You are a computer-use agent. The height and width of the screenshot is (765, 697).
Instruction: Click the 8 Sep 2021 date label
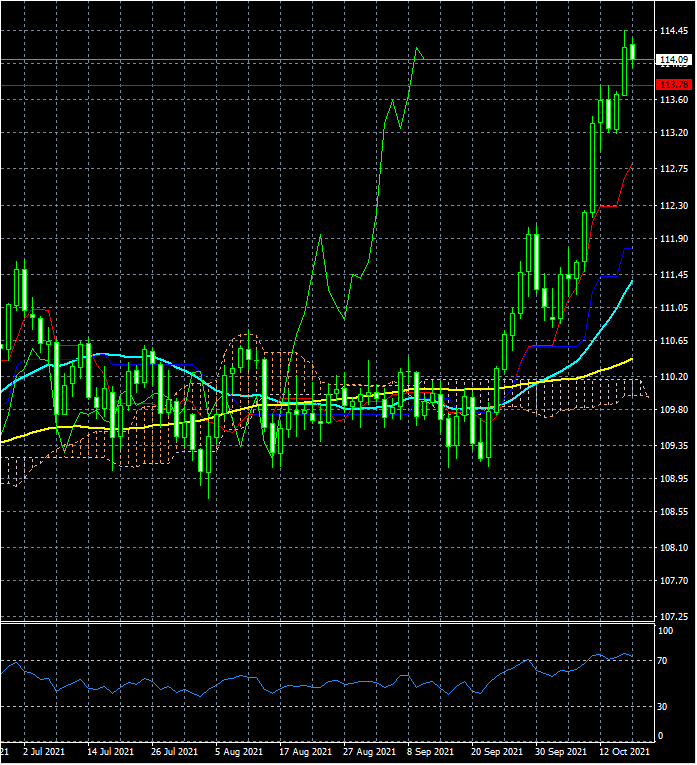click(x=430, y=752)
